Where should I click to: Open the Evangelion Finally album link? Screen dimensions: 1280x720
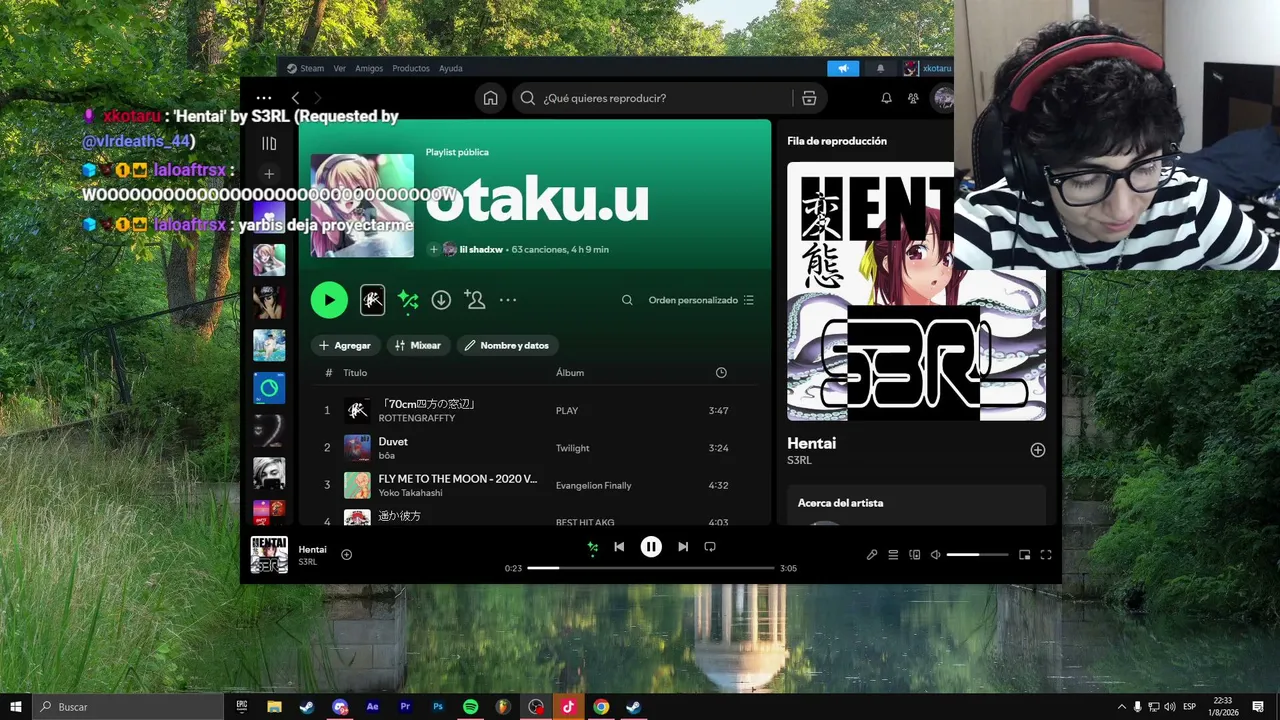click(x=594, y=485)
